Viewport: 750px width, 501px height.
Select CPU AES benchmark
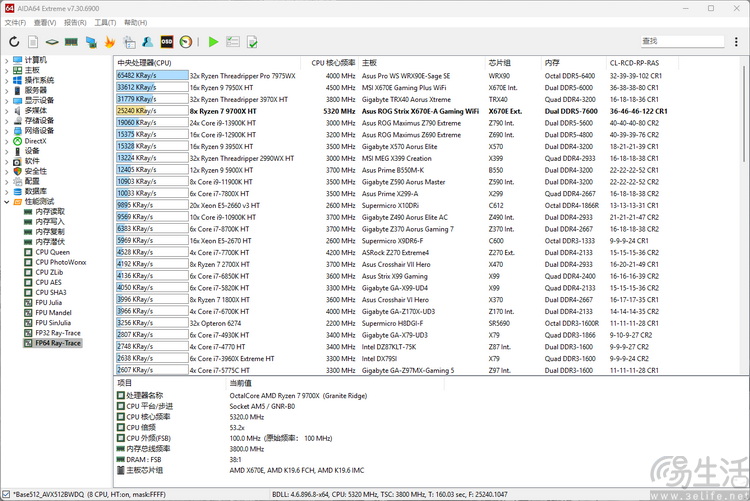(48, 282)
